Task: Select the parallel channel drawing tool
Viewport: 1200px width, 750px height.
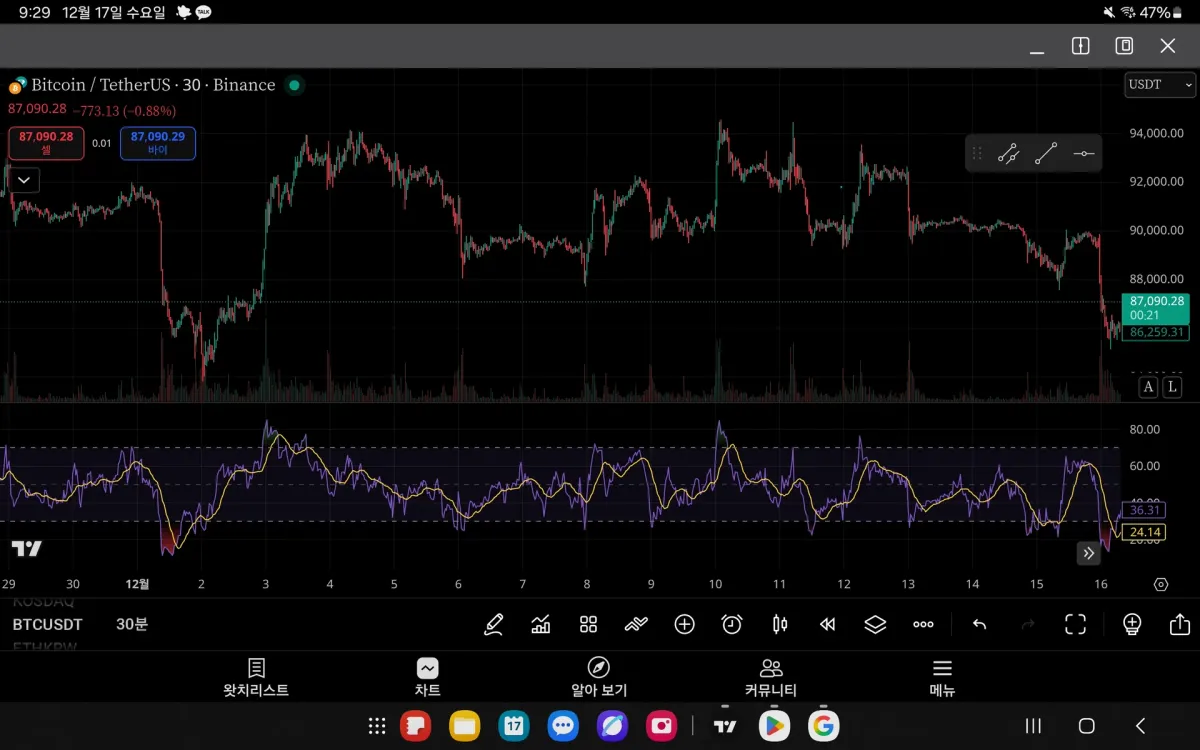Action: point(1008,154)
